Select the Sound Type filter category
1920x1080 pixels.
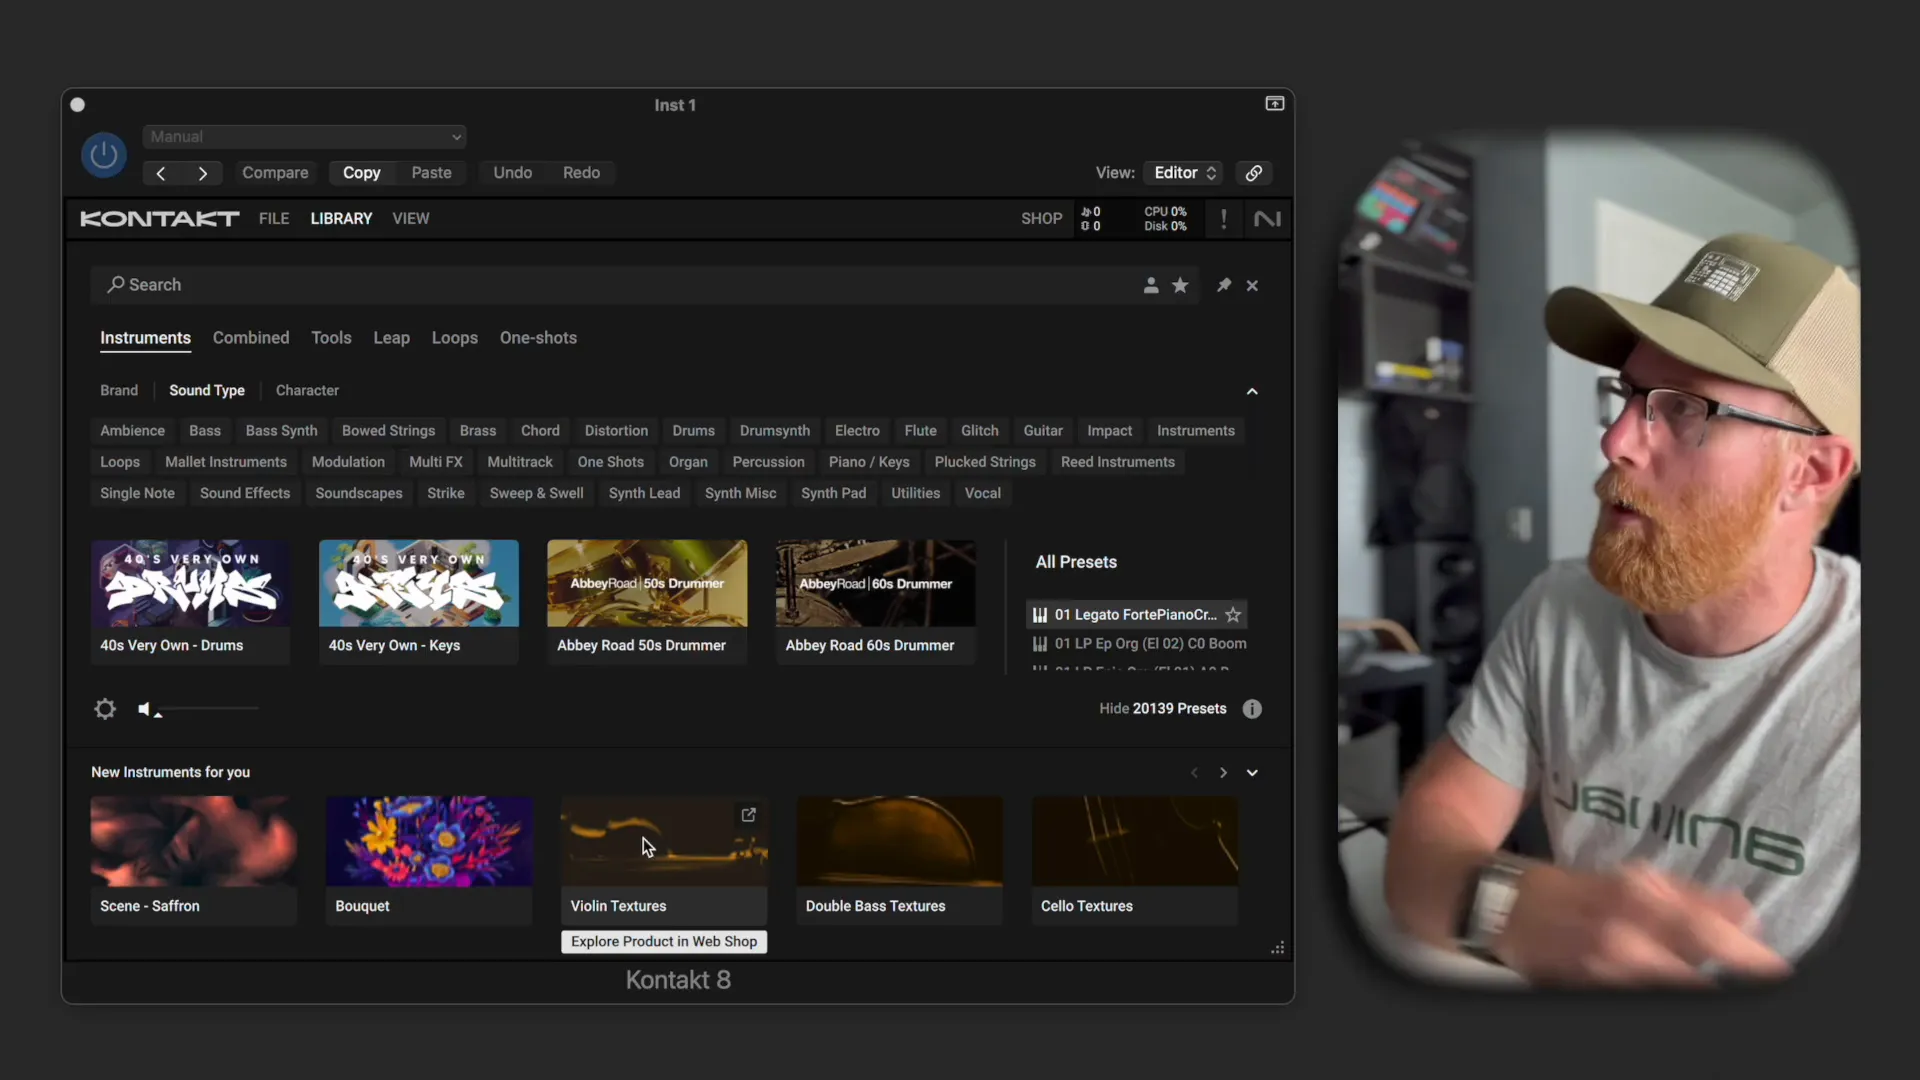[x=207, y=390]
